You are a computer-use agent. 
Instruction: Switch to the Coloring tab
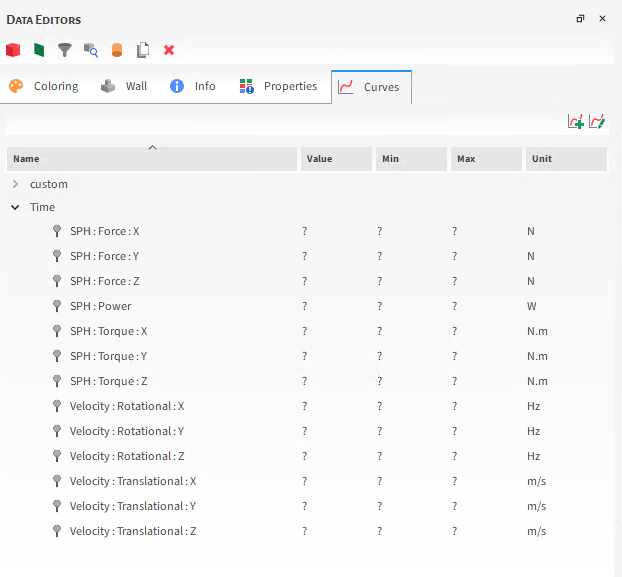44,86
